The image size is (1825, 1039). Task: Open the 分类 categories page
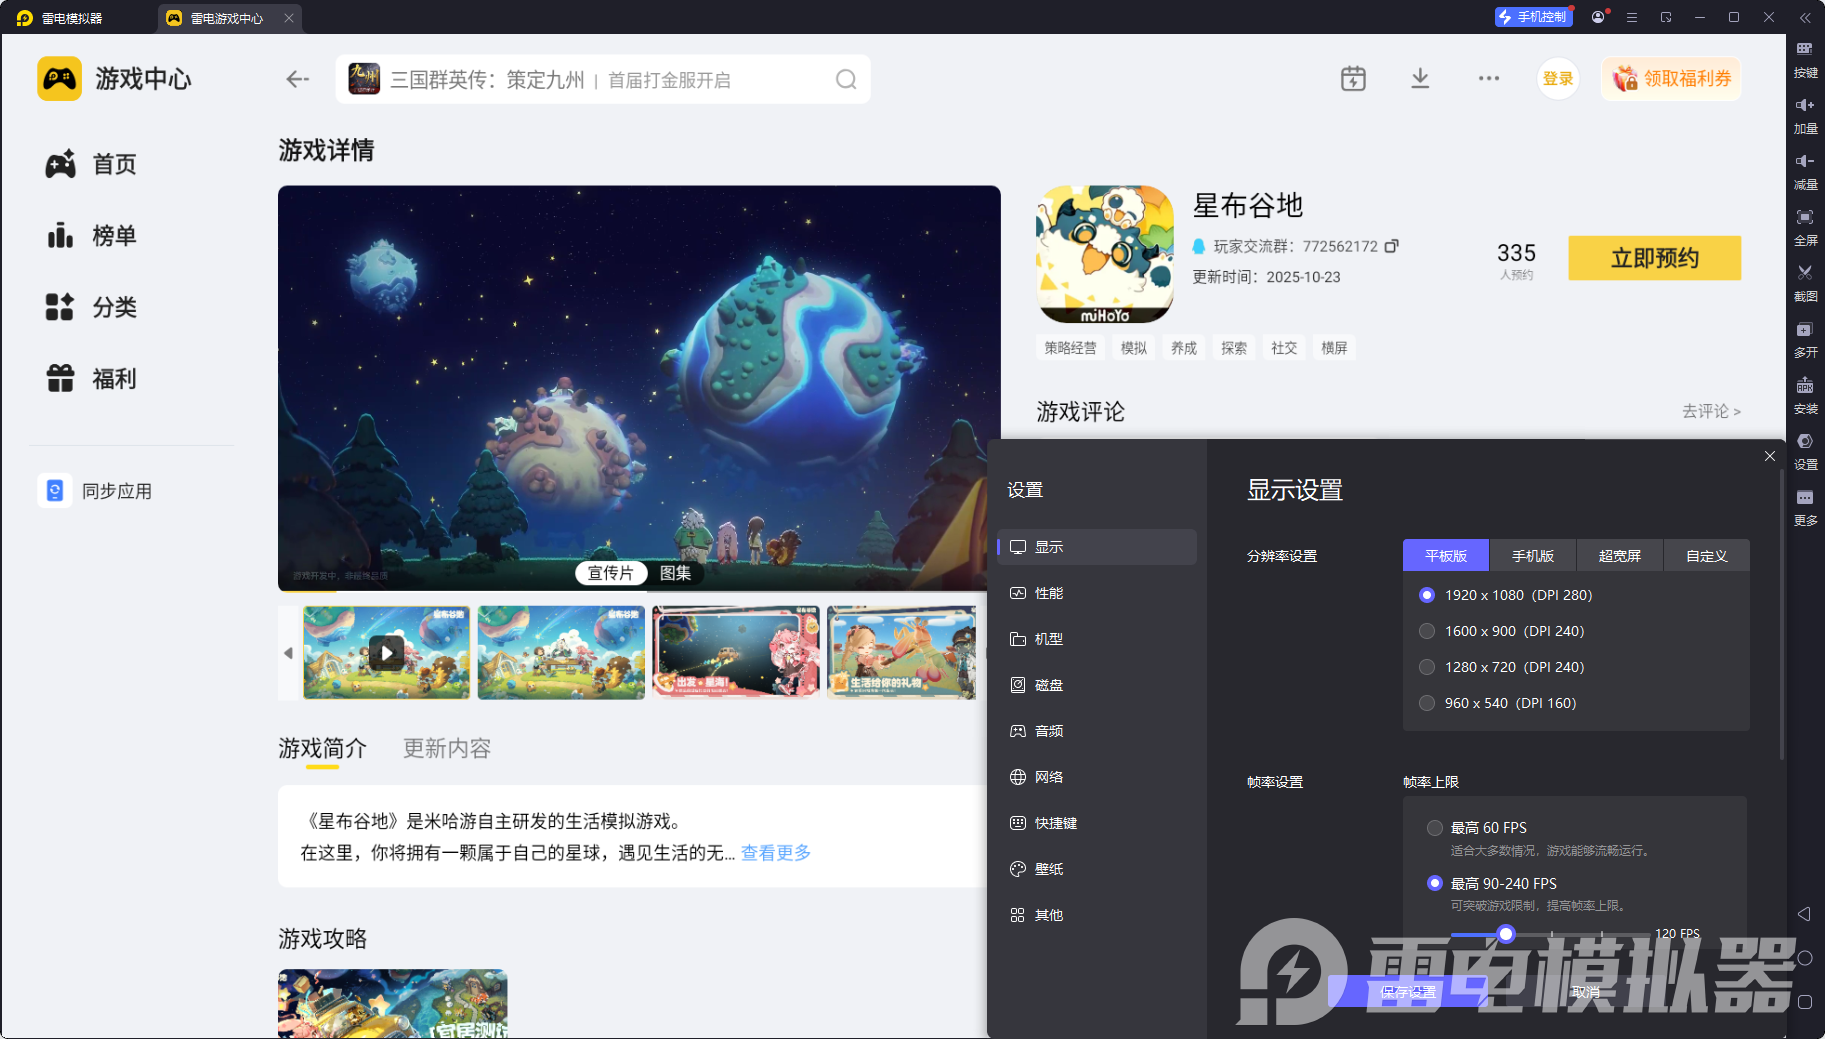(x=91, y=307)
